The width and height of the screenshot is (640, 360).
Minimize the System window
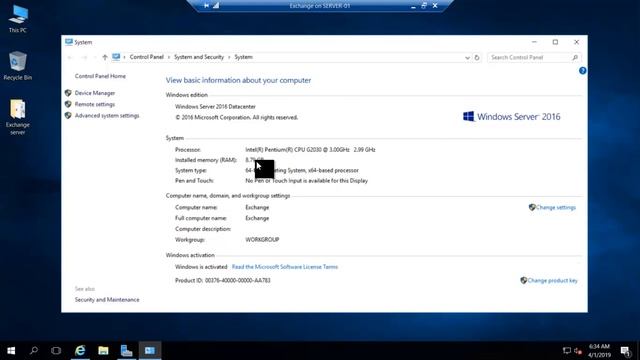(x=534, y=42)
